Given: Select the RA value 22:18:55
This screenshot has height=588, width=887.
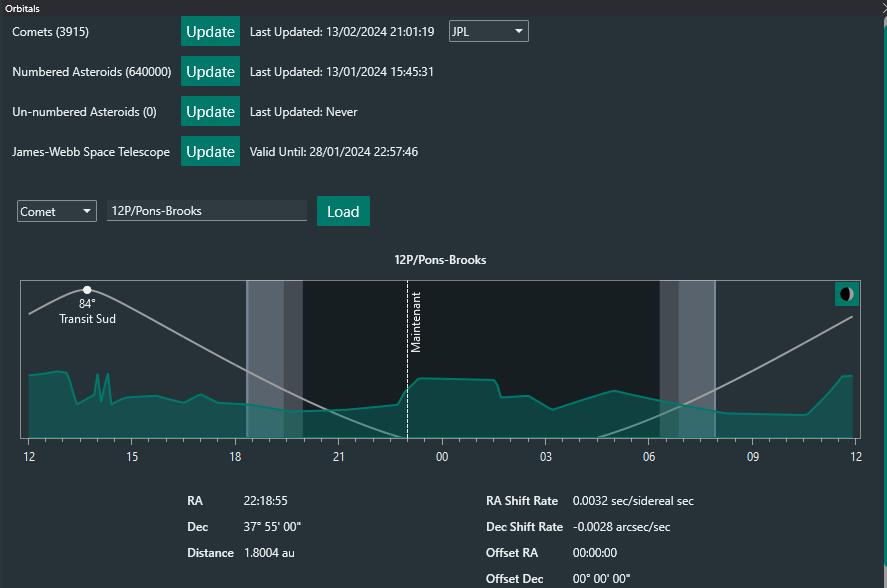Looking at the screenshot, I should point(265,501).
